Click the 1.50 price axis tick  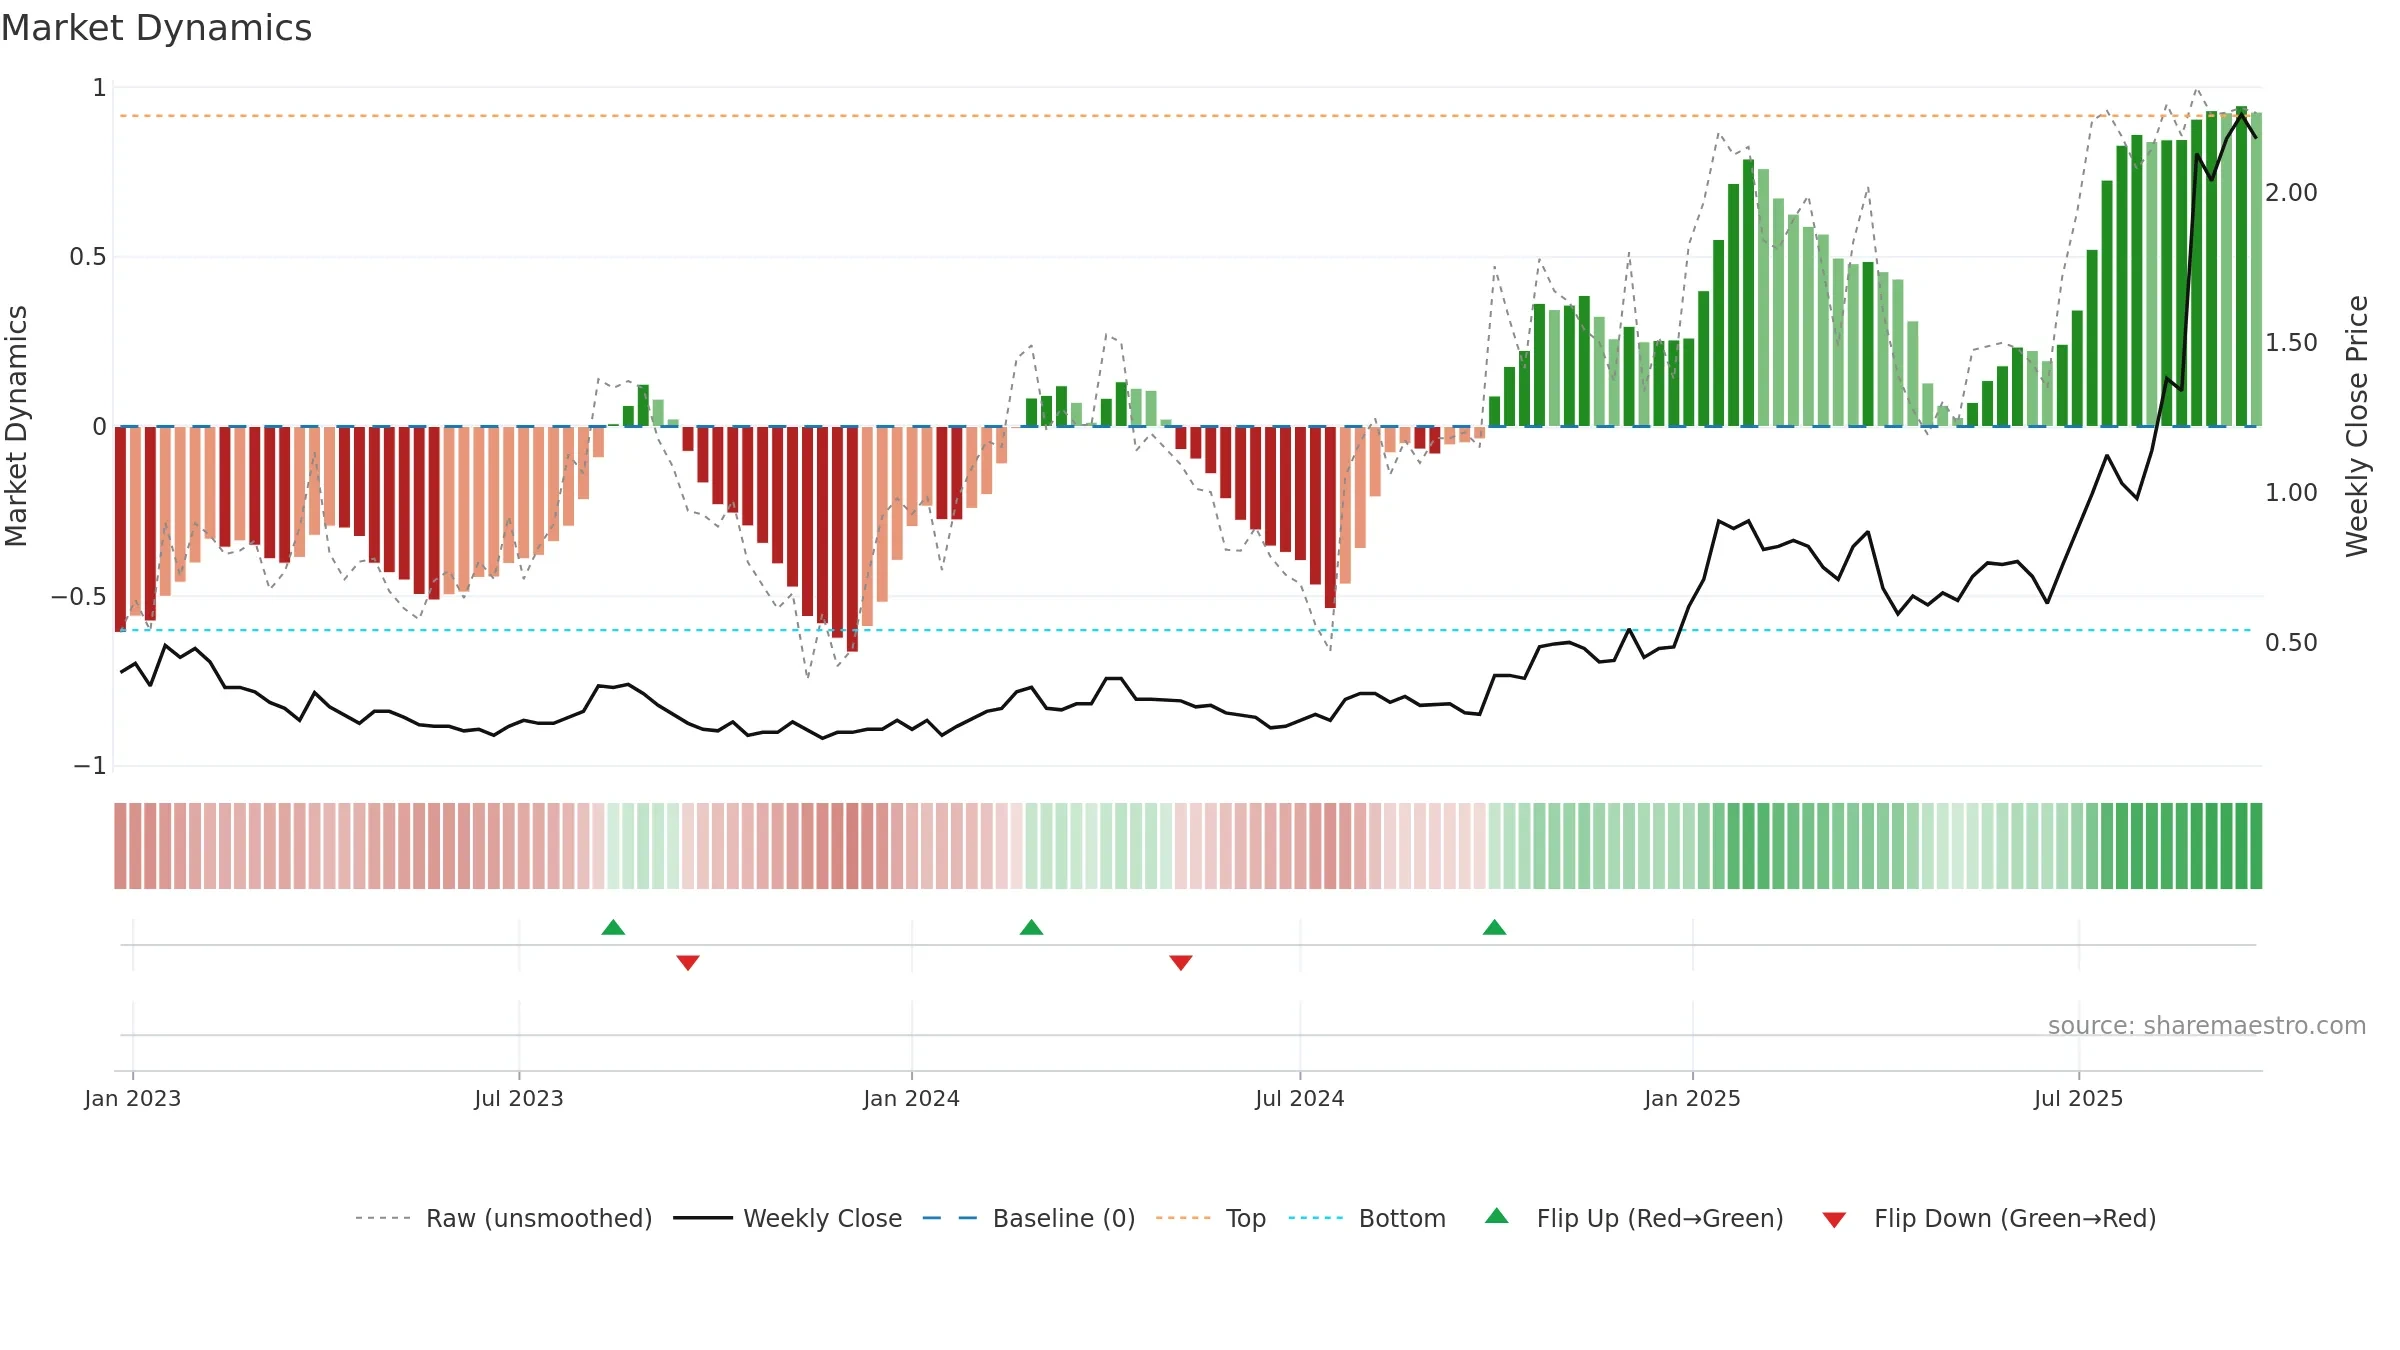click(x=2291, y=342)
